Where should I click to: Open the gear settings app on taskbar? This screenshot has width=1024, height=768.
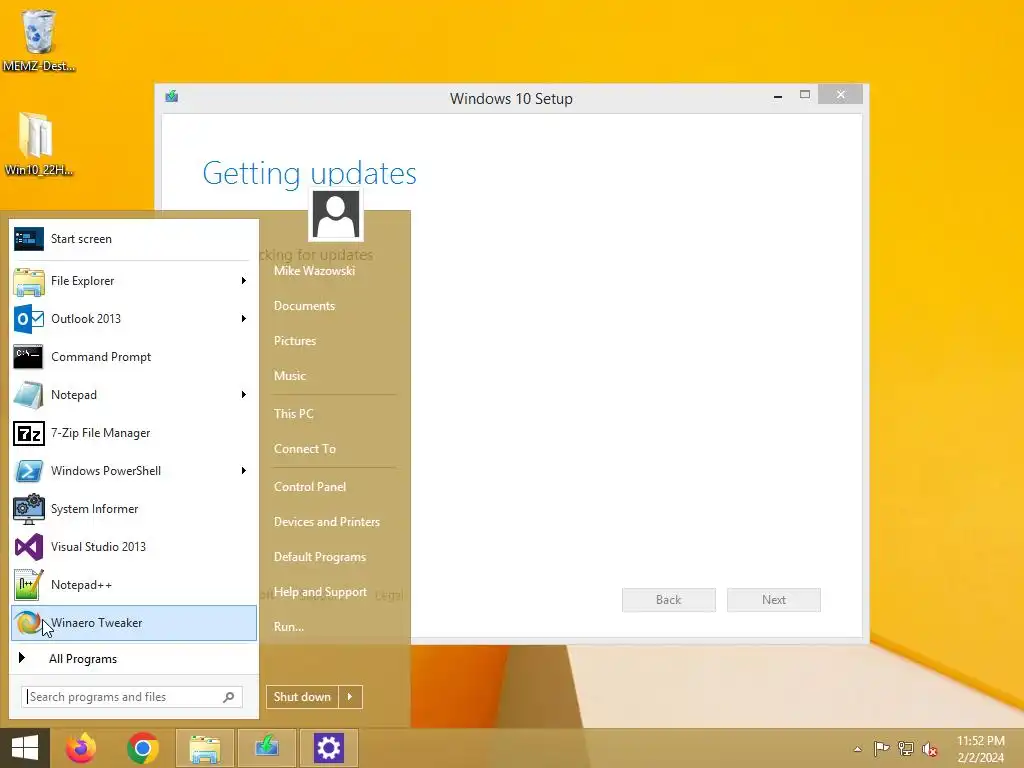pyautogui.click(x=328, y=748)
